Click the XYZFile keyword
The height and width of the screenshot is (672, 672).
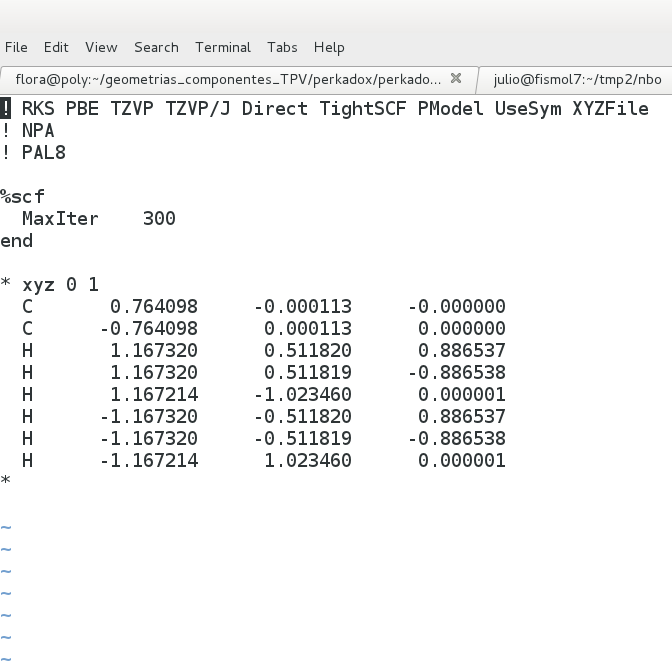610,109
